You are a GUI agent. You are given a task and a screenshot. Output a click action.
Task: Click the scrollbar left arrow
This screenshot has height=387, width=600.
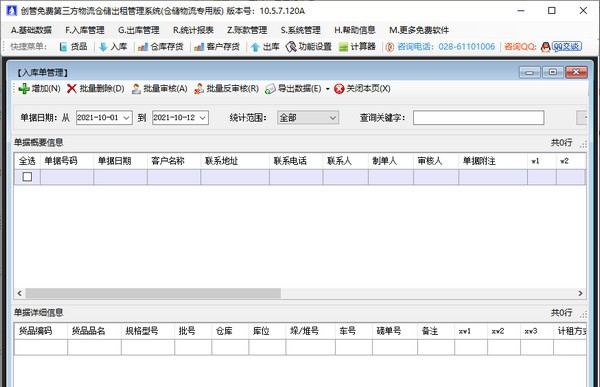[x=20, y=293]
